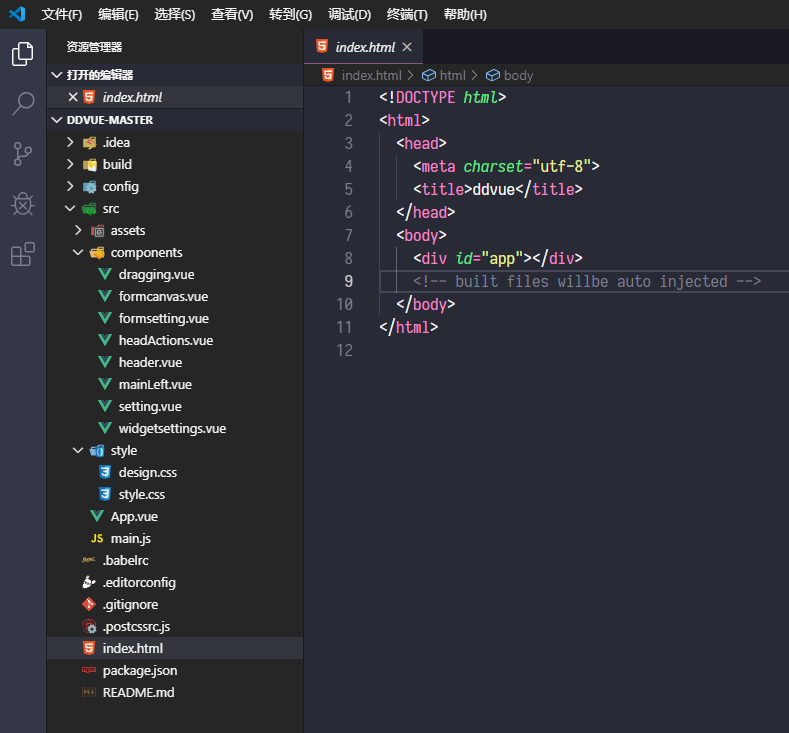Viewport: 789px width, 733px height.
Task: Close the index.html editor tab
Action: 407,47
